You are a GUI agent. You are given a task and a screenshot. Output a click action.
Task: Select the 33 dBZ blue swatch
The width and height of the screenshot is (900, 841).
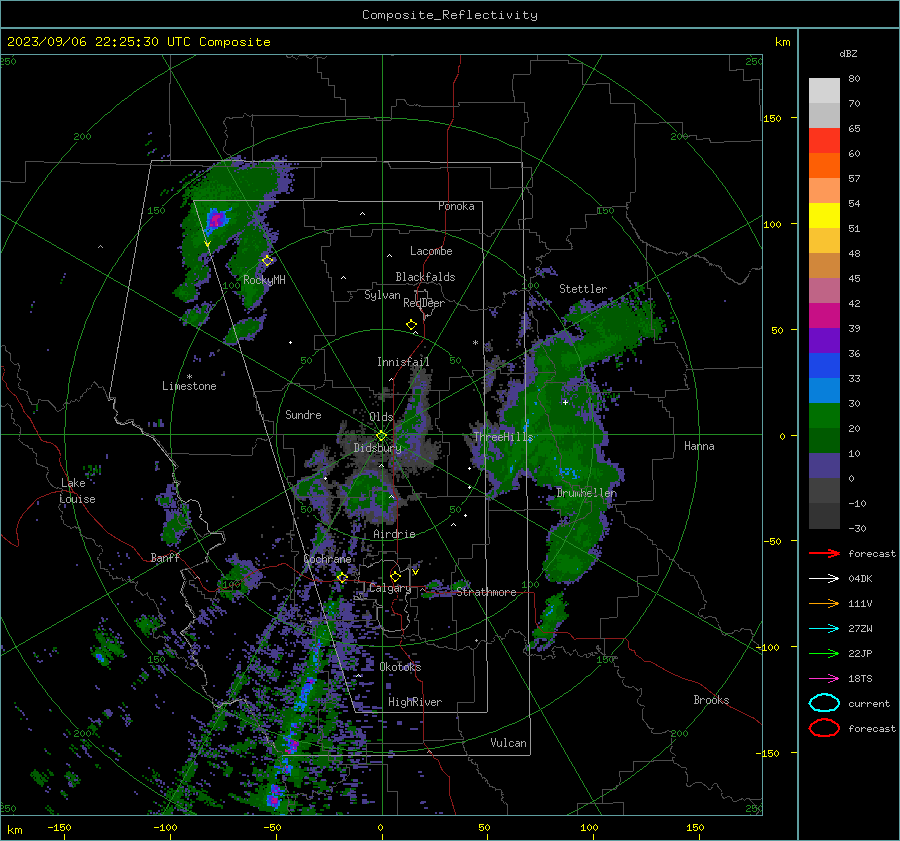824,365
